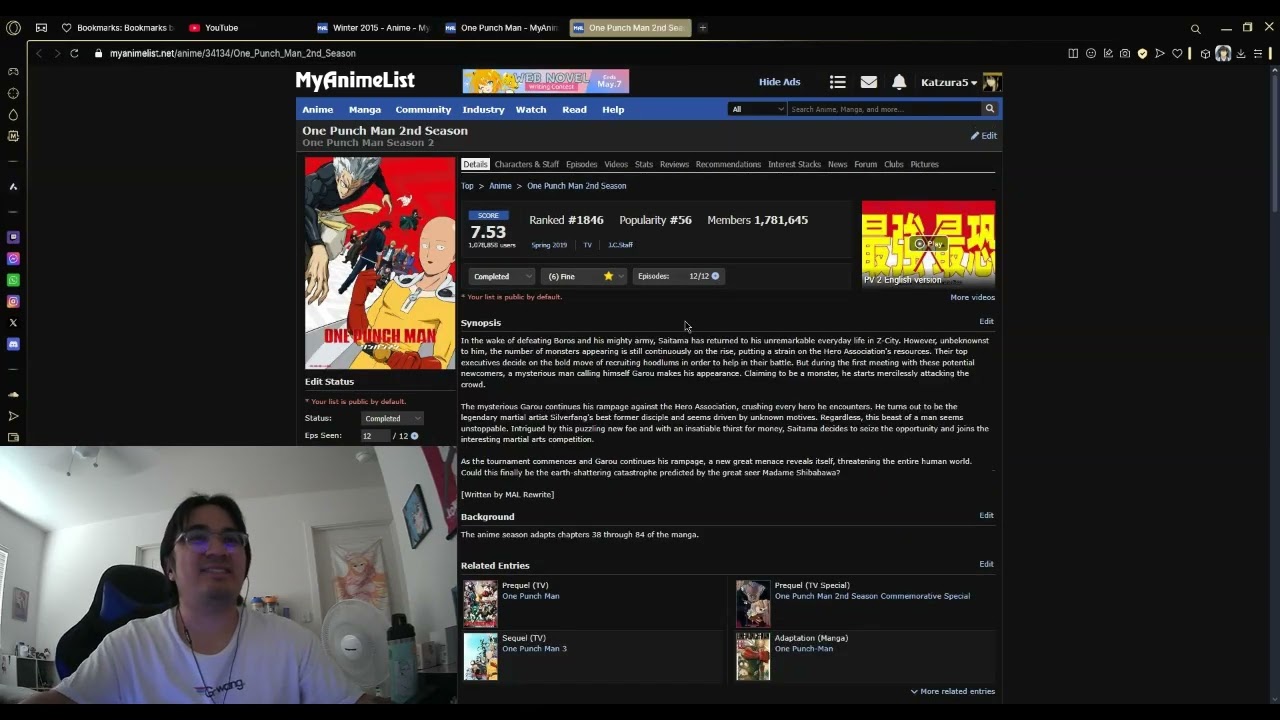Open the (6) Fine score dropdown

[584, 276]
